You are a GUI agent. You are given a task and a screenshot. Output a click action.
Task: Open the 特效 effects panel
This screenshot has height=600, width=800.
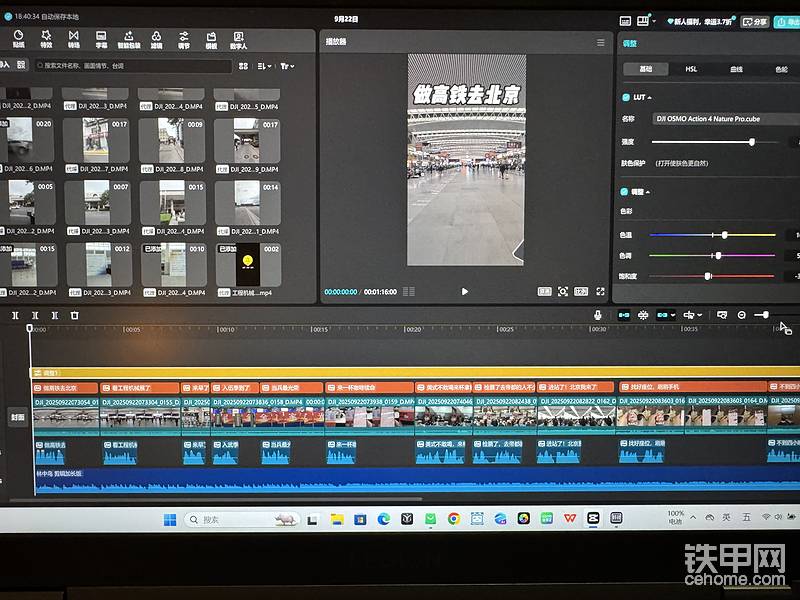[x=46, y=39]
